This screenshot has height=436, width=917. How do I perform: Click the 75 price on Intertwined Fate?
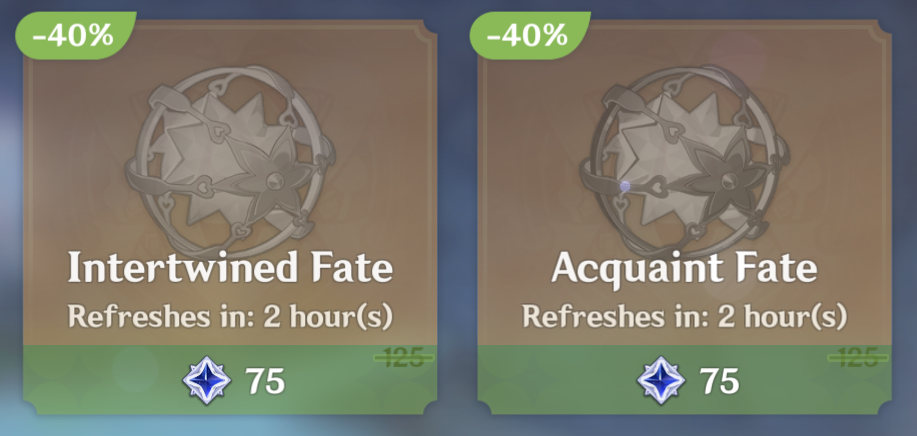tap(264, 381)
